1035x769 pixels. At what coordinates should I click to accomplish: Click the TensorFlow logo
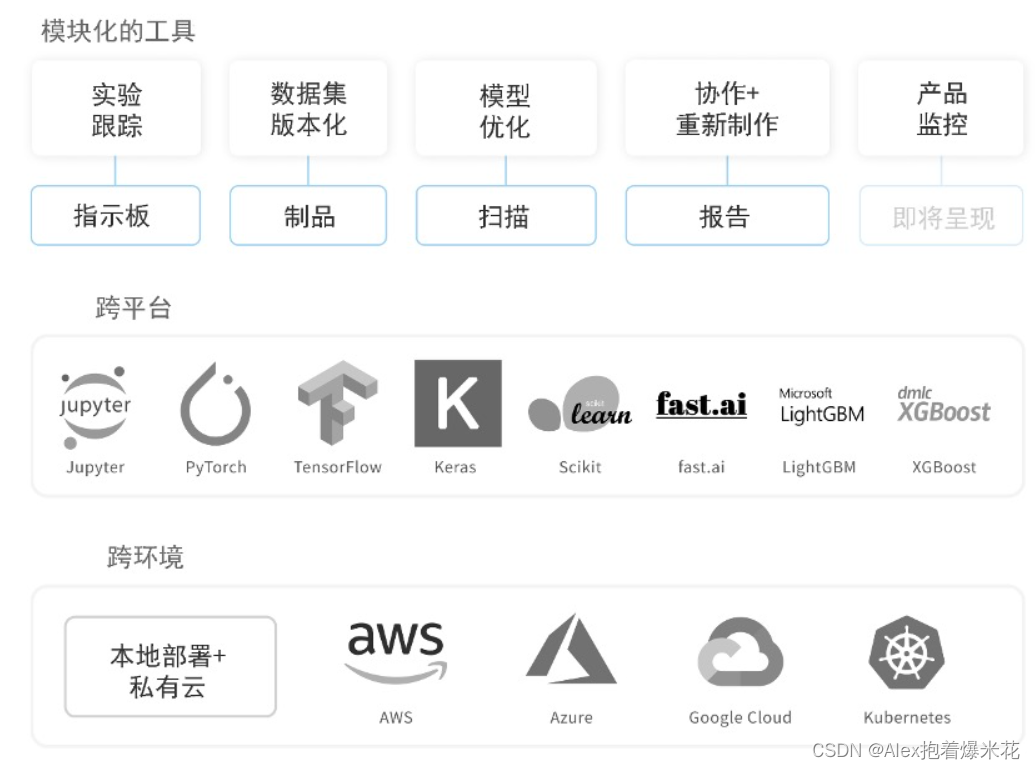tap(337, 403)
